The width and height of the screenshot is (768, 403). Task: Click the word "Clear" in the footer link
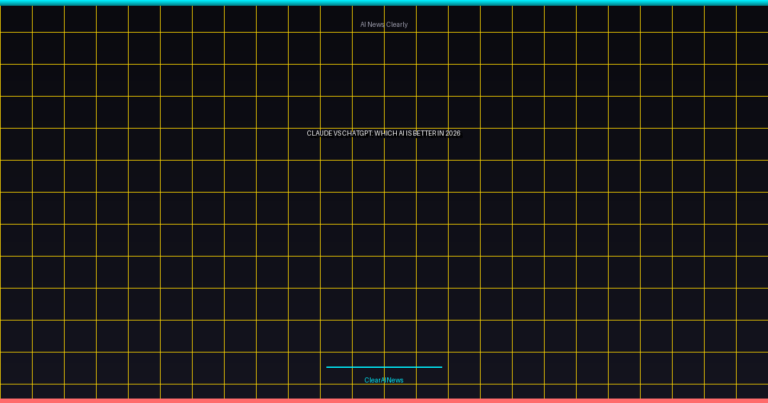tap(373, 380)
